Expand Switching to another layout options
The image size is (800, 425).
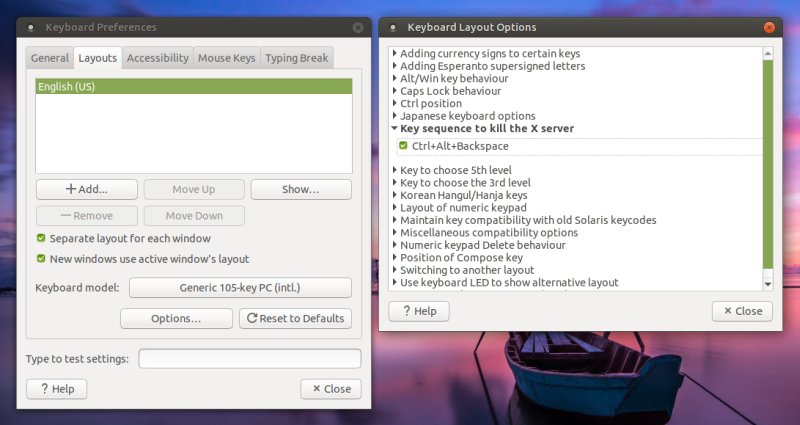(395, 270)
